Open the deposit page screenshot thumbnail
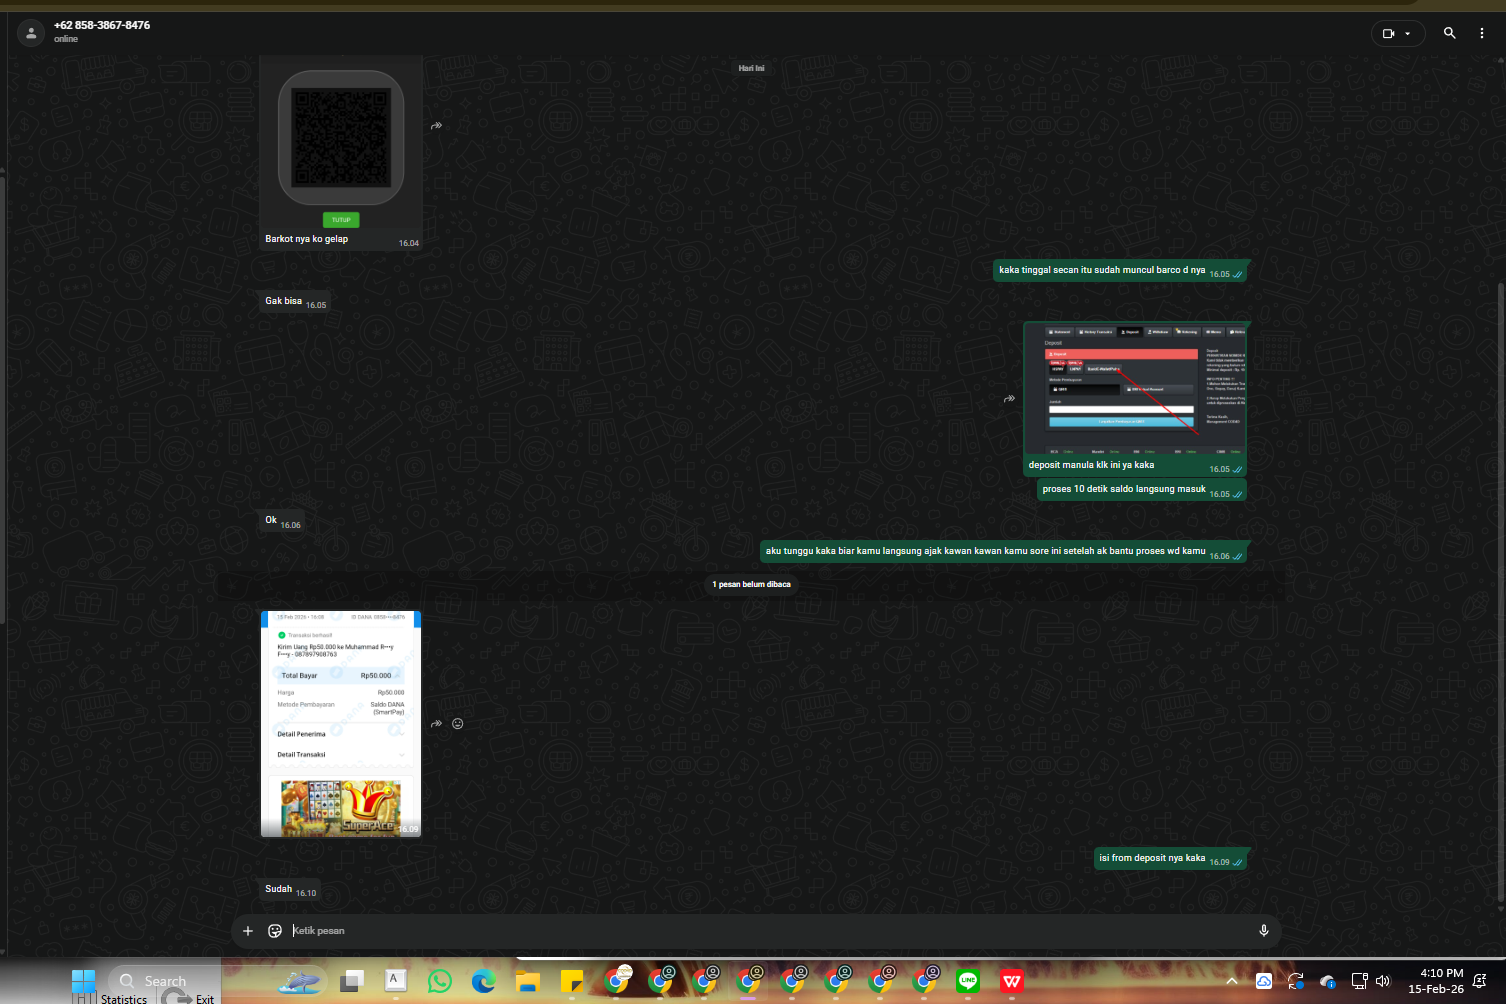The width and height of the screenshot is (1506, 1004). [x=1135, y=389]
